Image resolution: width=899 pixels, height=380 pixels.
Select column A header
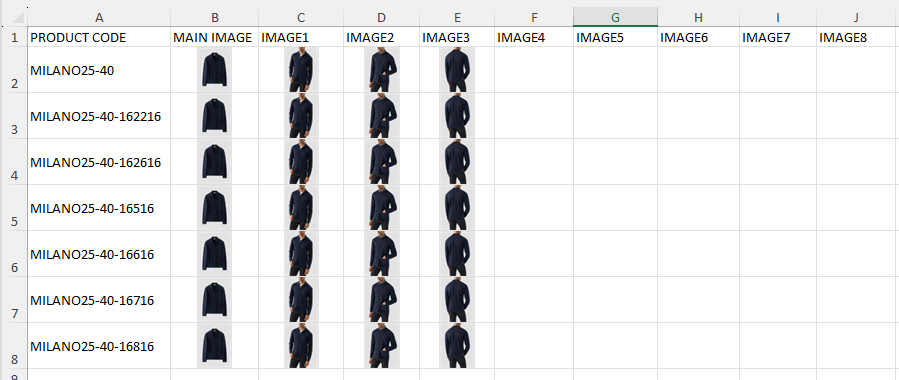pyautogui.click(x=99, y=18)
